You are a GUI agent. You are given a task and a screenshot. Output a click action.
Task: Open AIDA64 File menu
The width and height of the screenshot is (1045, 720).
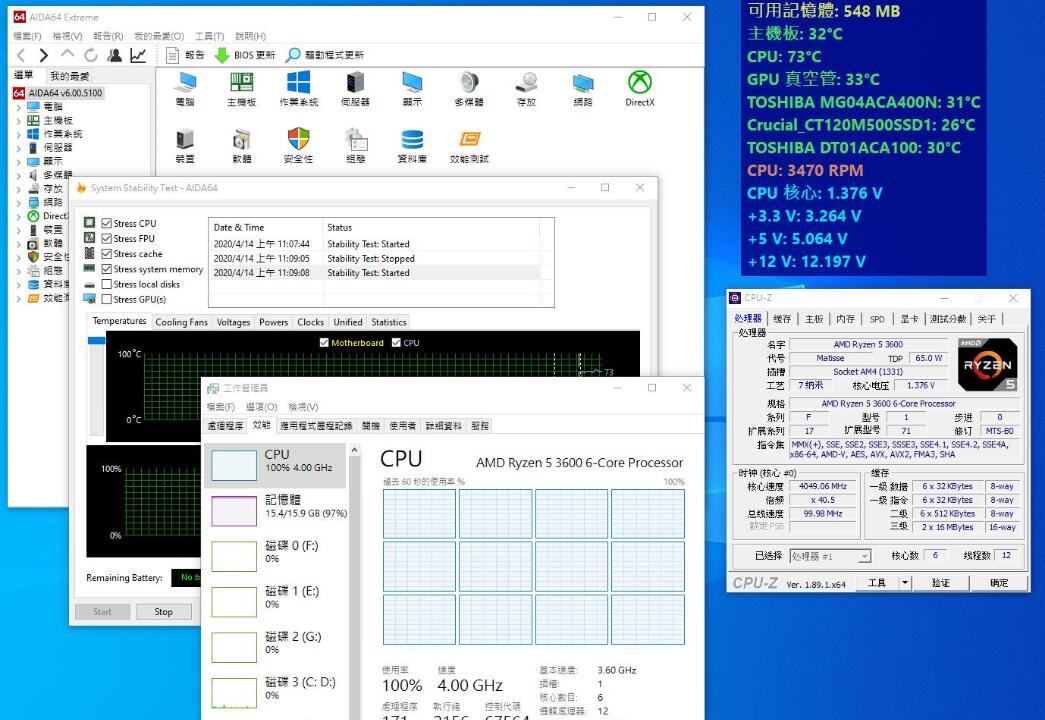click(27, 36)
